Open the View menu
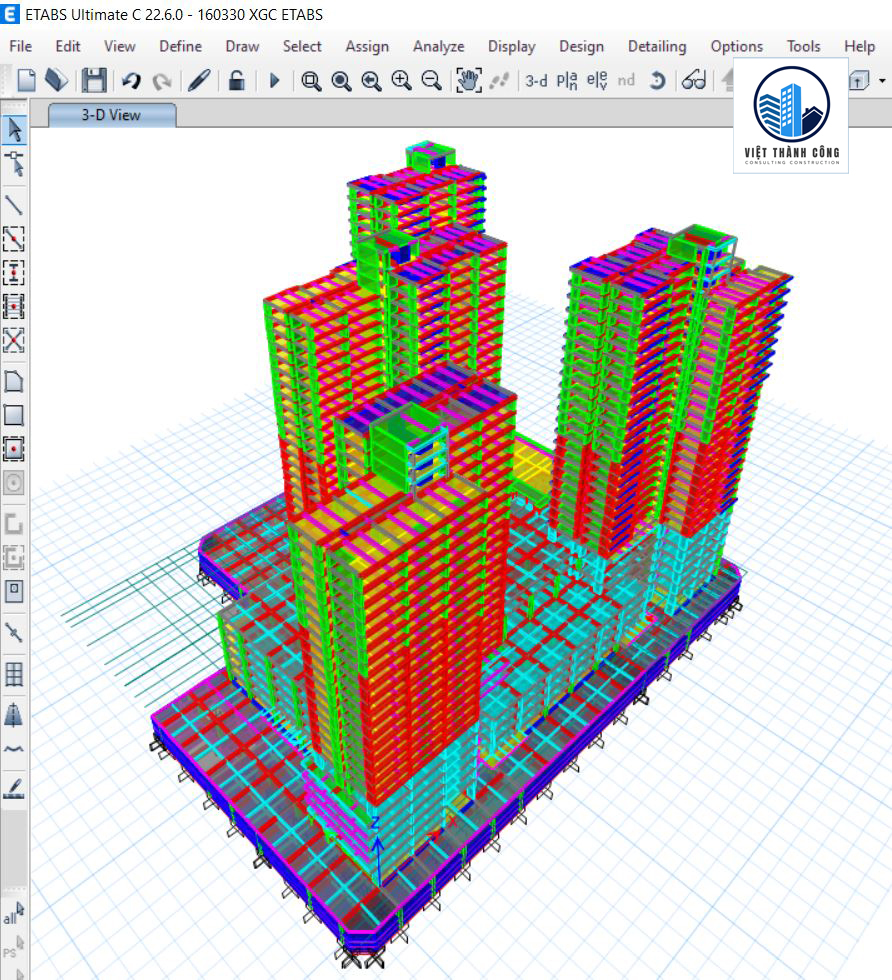Image resolution: width=892 pixels, height=980 pixels. click(x=119, y=46)
